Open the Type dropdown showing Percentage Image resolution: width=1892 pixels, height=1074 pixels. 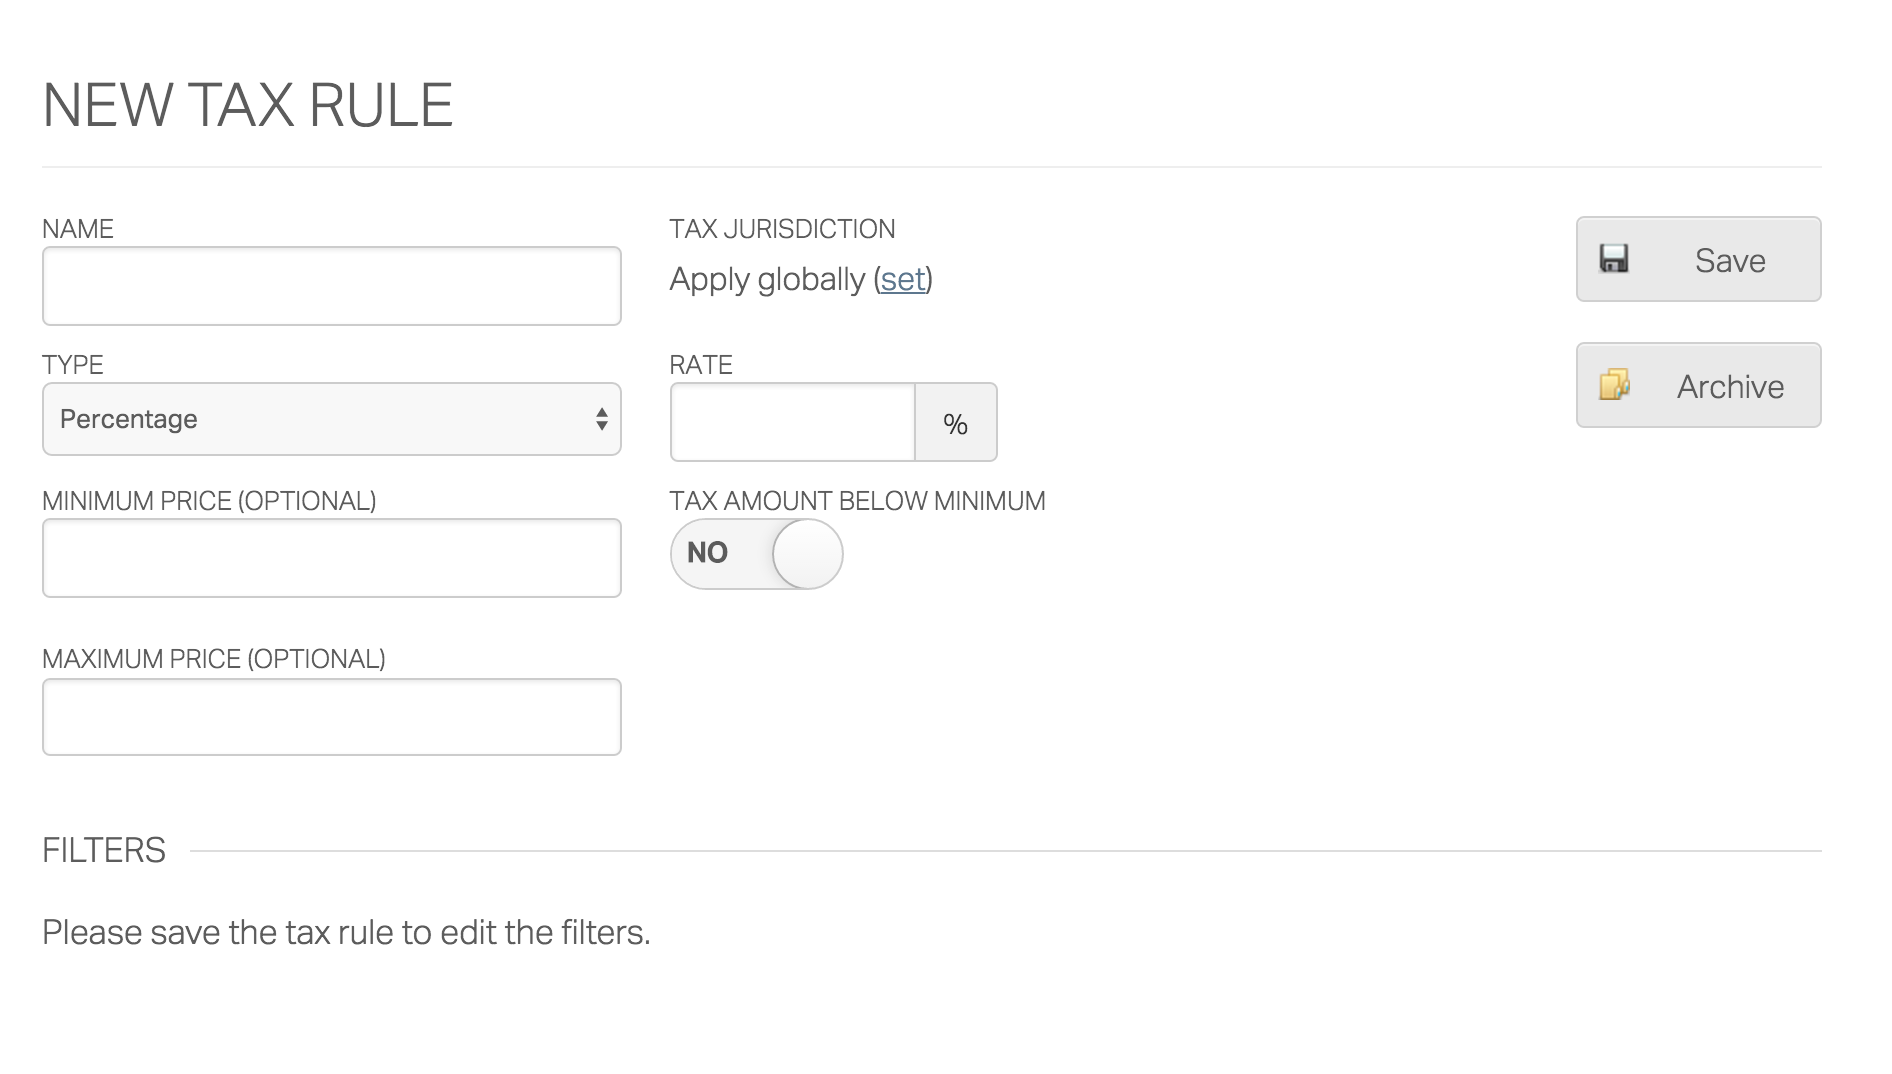click(331, 418)
